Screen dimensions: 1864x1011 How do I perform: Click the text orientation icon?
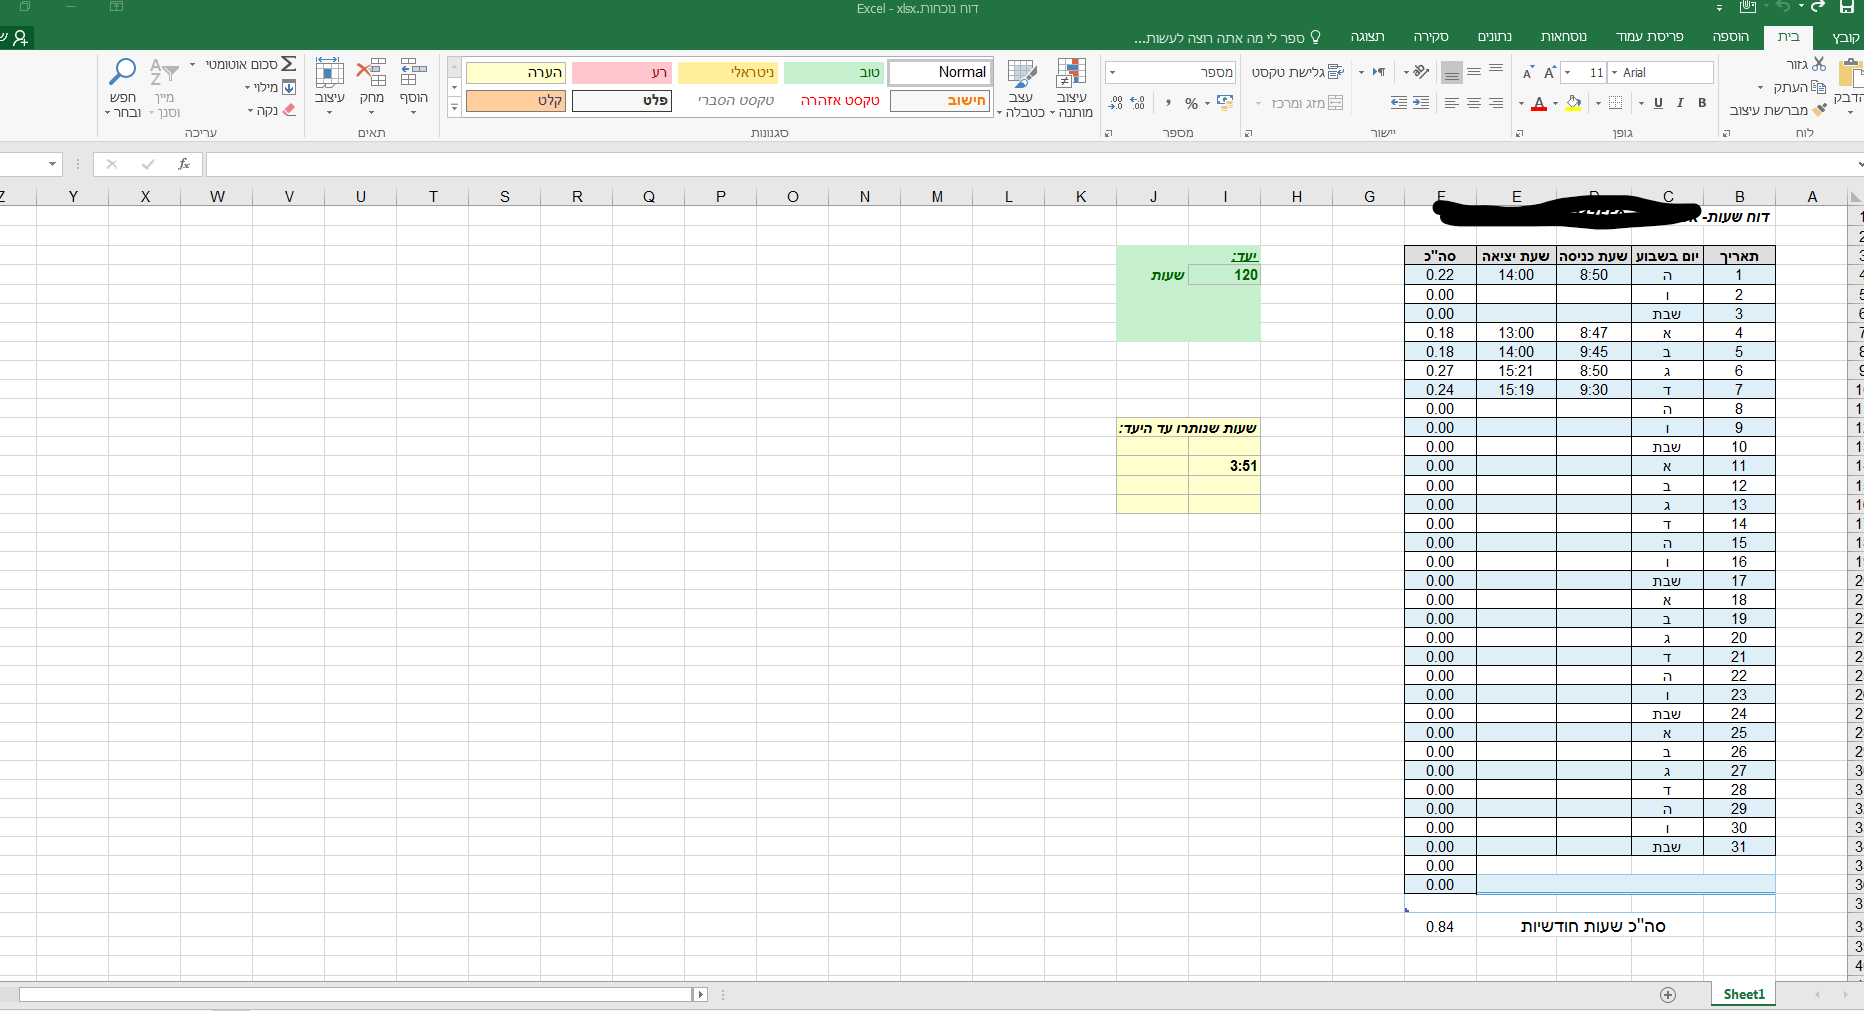click(x=1420, y=72)
